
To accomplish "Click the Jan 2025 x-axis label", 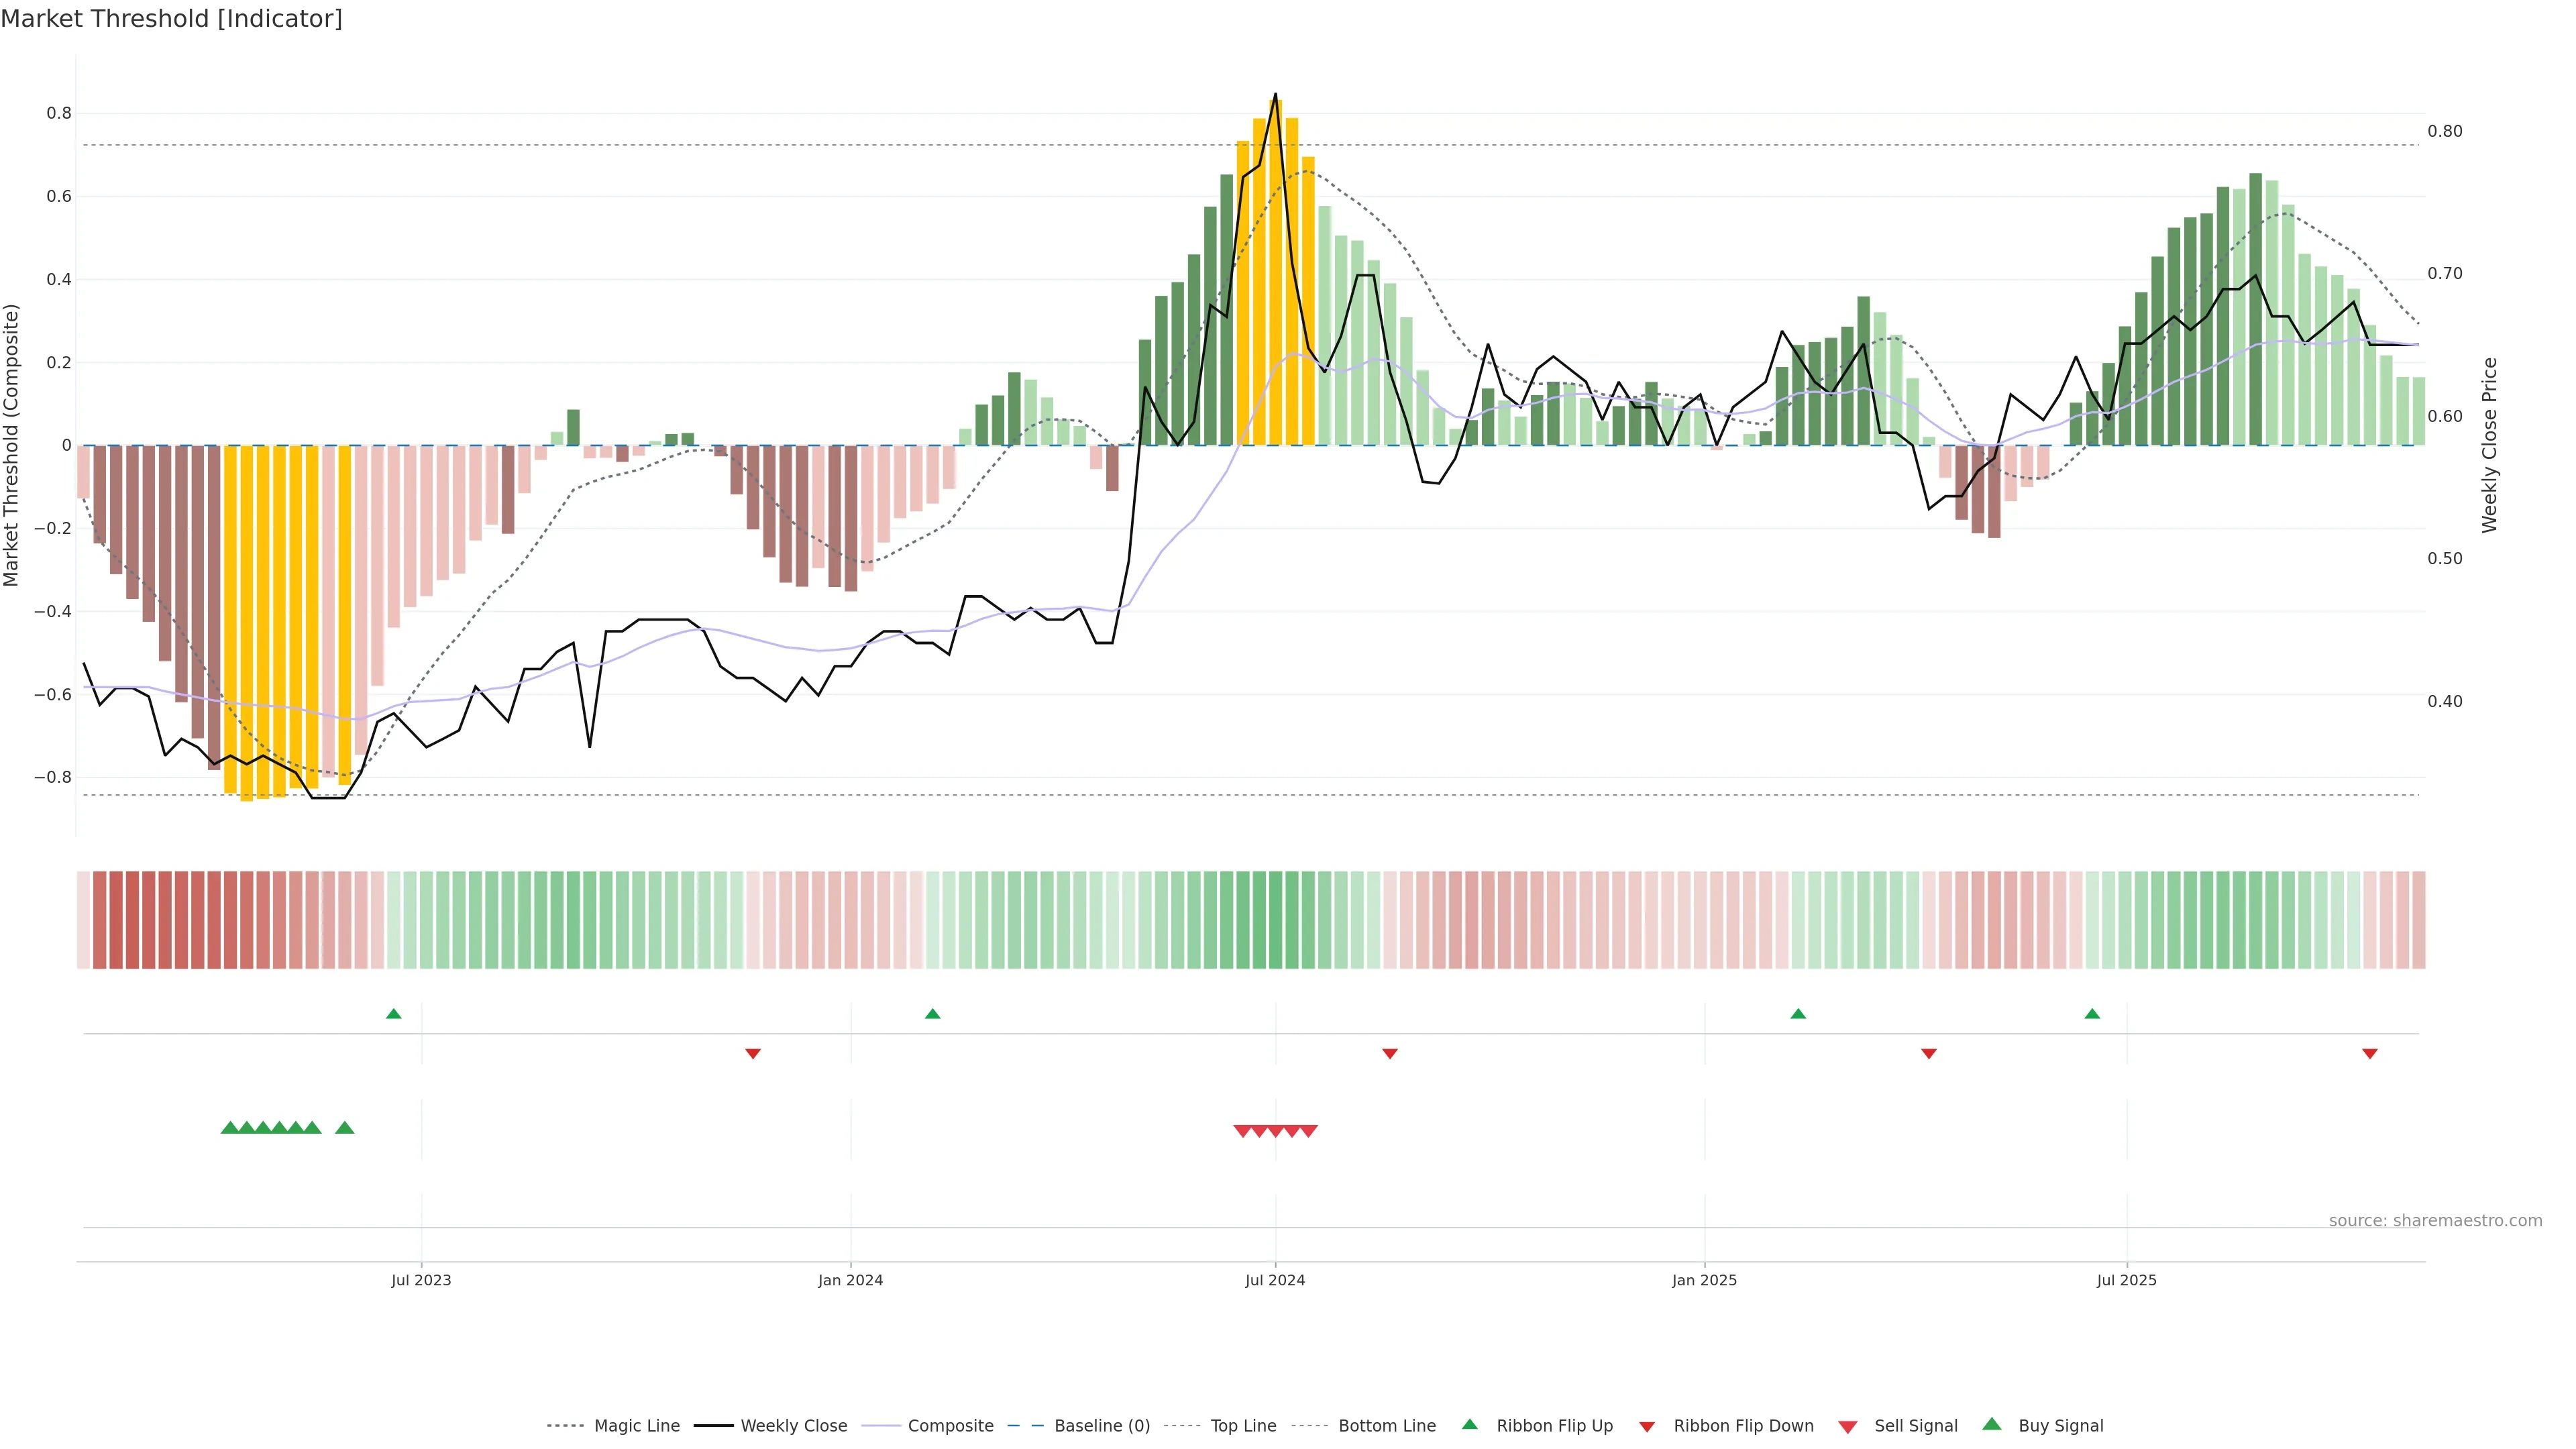I will point(1704,1280).
